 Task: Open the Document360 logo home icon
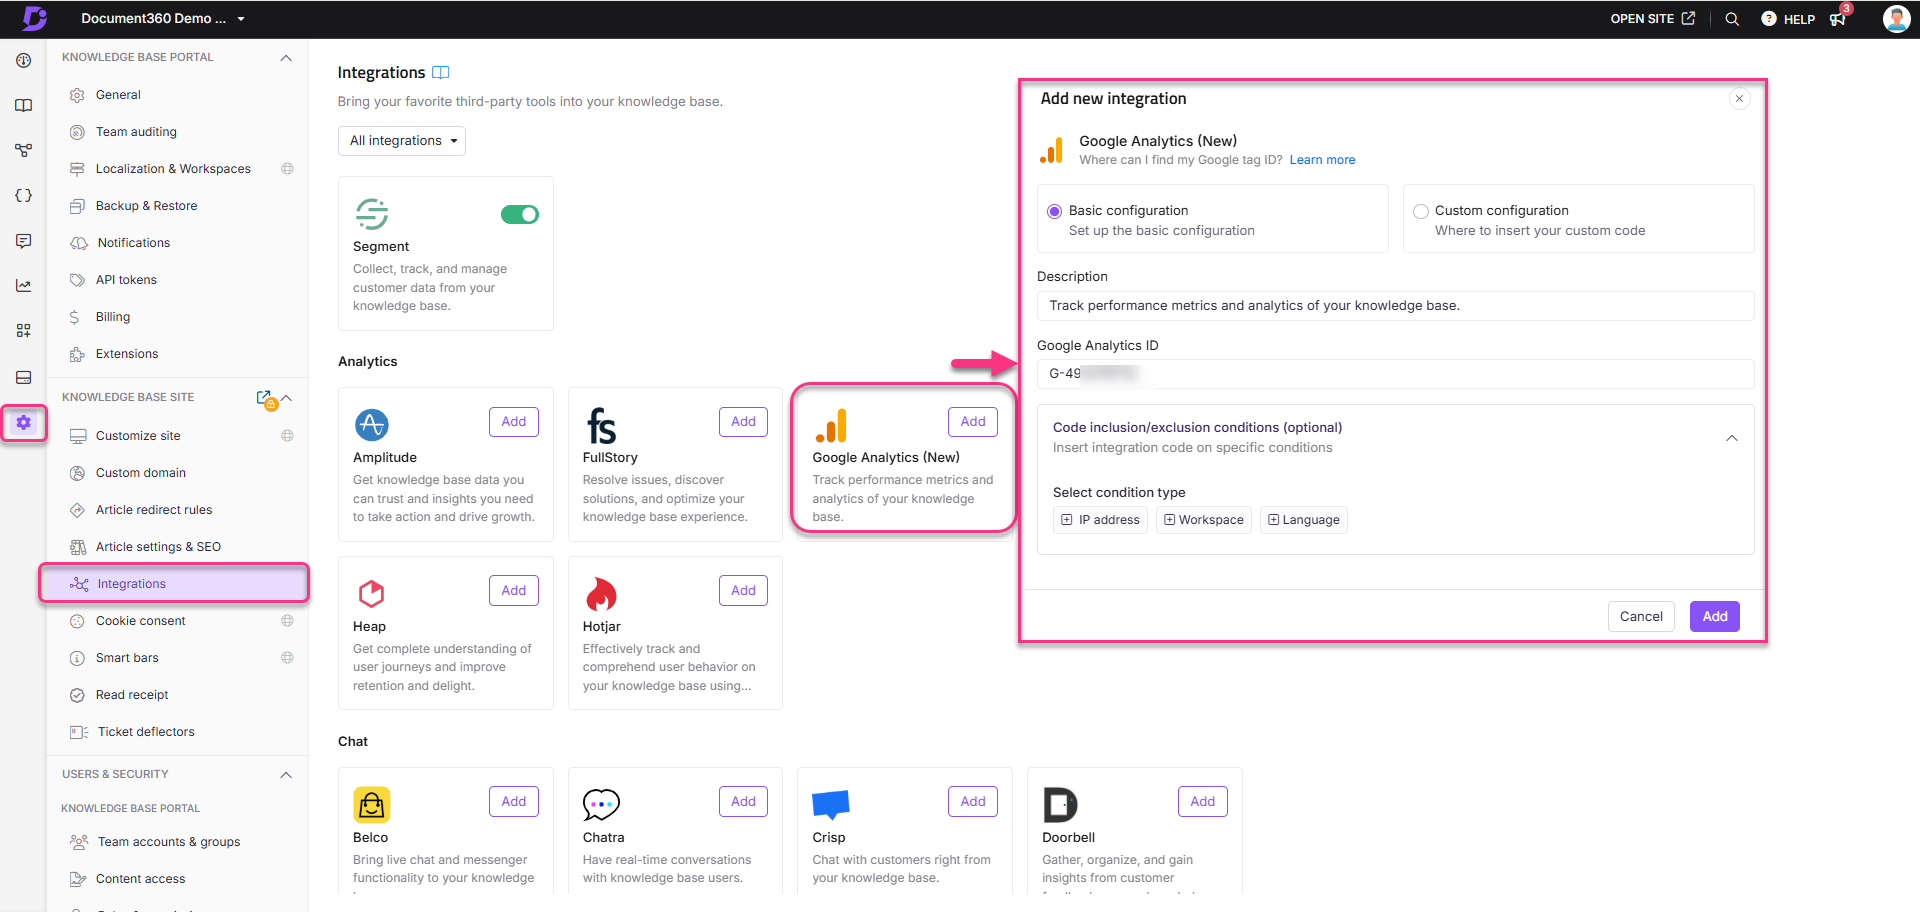coord(34,18)
